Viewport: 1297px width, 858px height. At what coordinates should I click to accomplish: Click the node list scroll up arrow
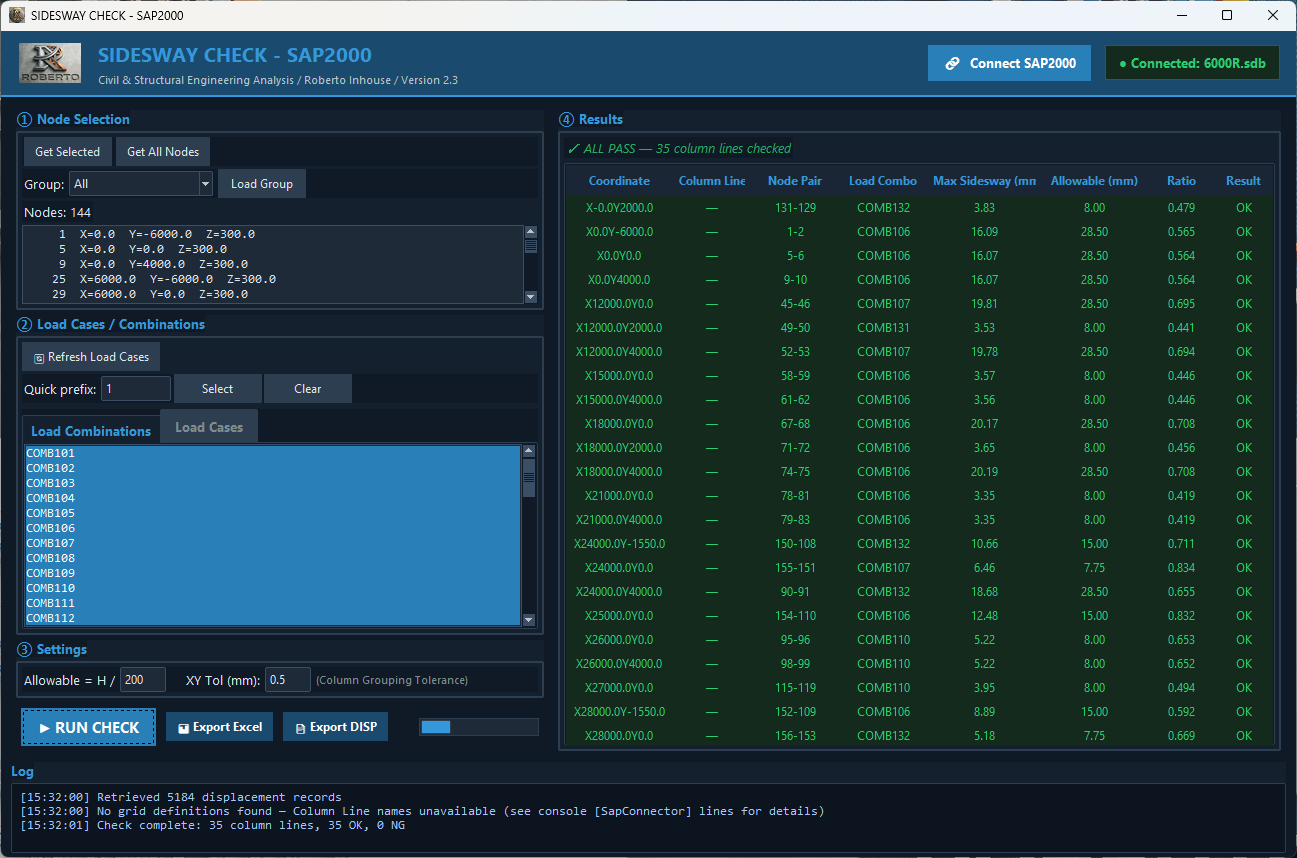click(530, 232)
